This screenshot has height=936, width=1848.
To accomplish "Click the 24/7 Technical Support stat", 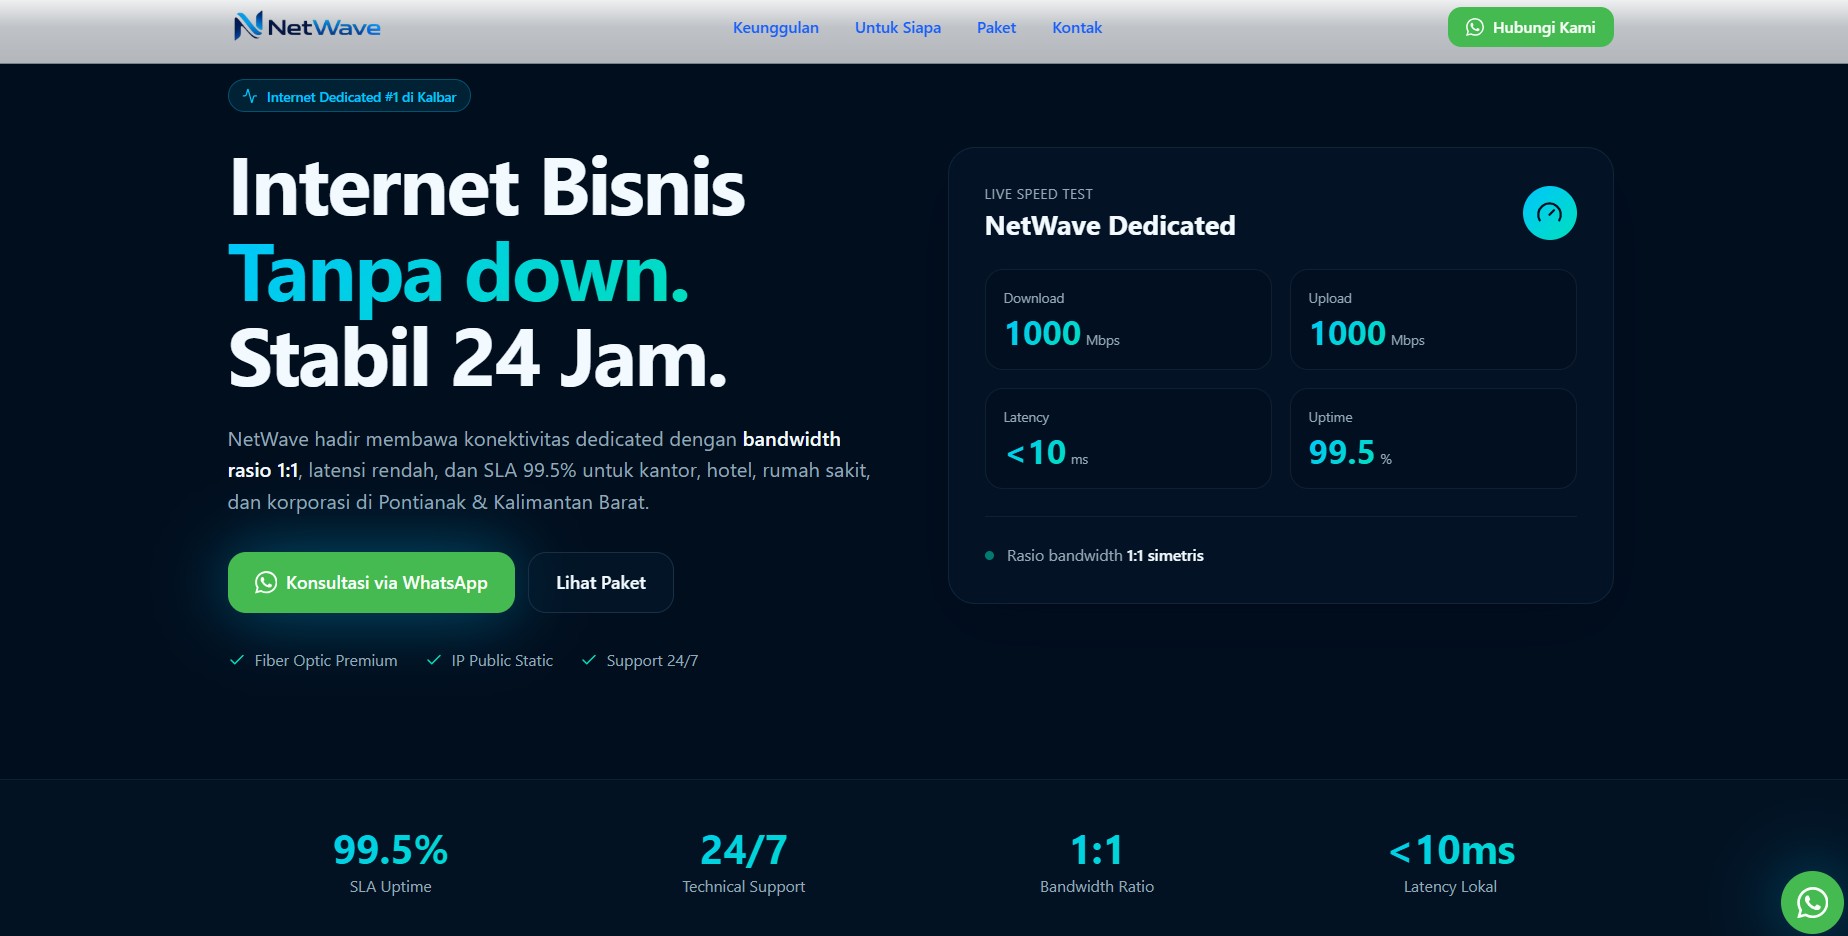I will pos(743,863).
